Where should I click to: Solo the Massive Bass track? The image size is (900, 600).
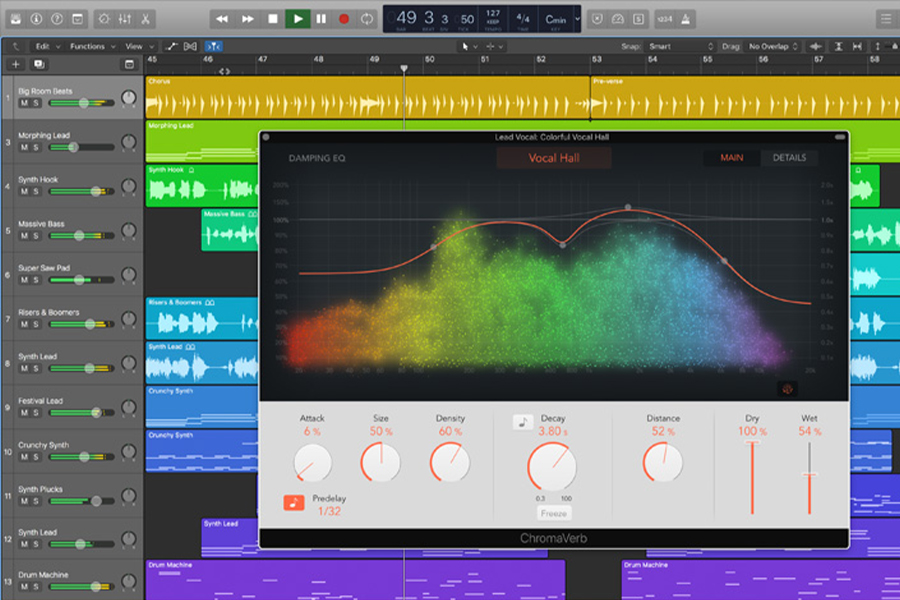click(36, 236)
